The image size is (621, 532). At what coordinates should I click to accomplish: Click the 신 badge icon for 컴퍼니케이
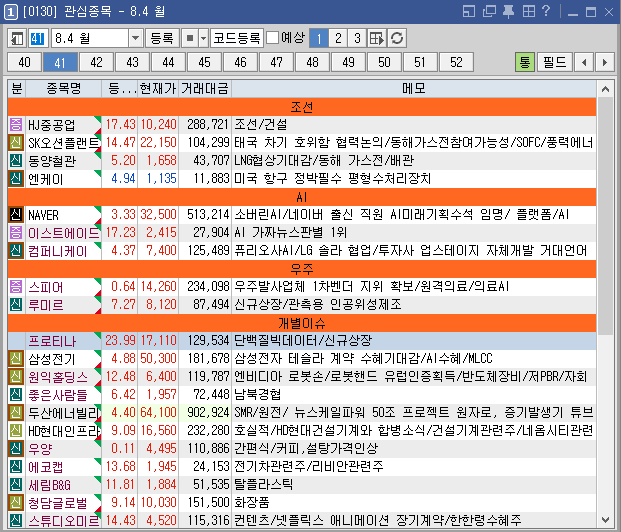tap(16, 251)
